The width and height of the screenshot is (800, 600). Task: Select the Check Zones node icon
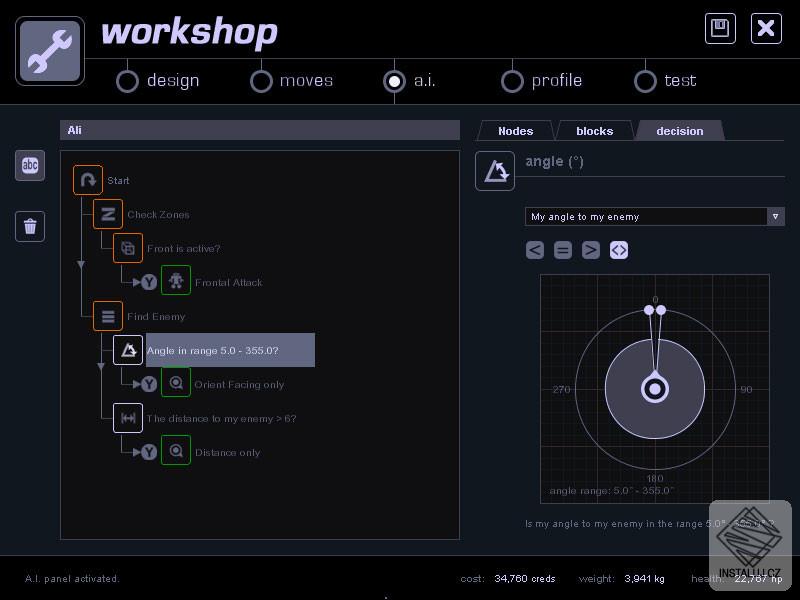click(x=108, y=214)
